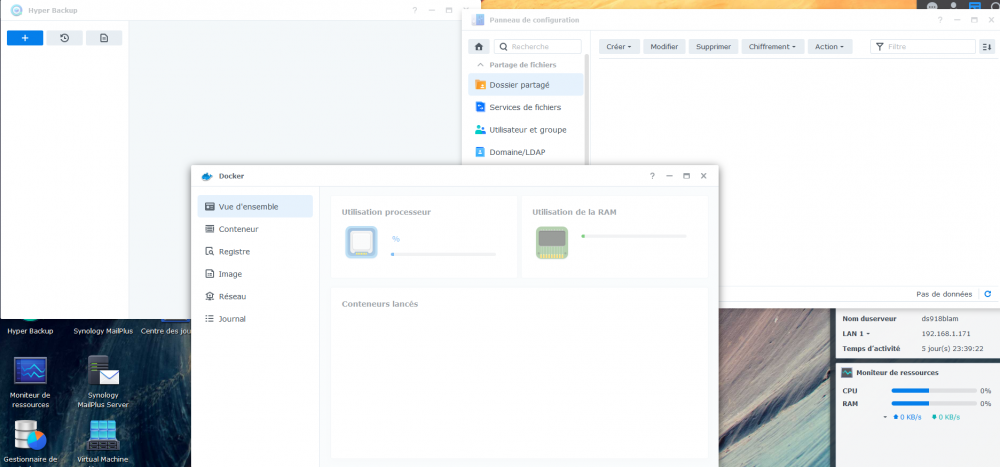Click the Control Panel sidebar scrollbar

[587, 108]
